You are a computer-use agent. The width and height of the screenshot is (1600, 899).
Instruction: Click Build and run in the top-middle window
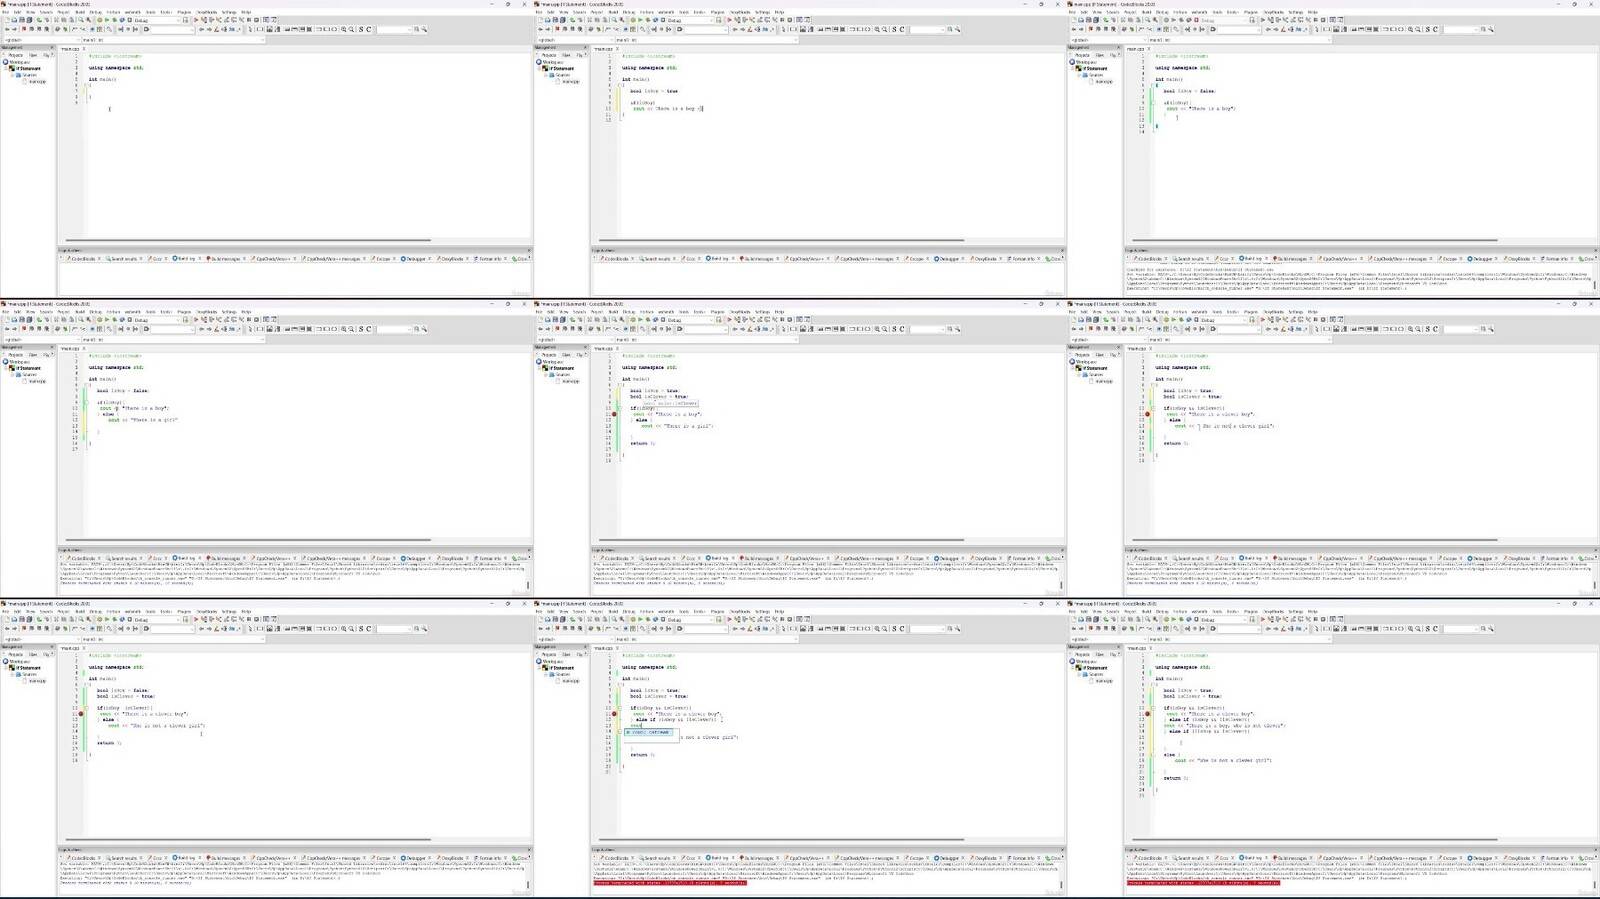(x=647, y=20)
